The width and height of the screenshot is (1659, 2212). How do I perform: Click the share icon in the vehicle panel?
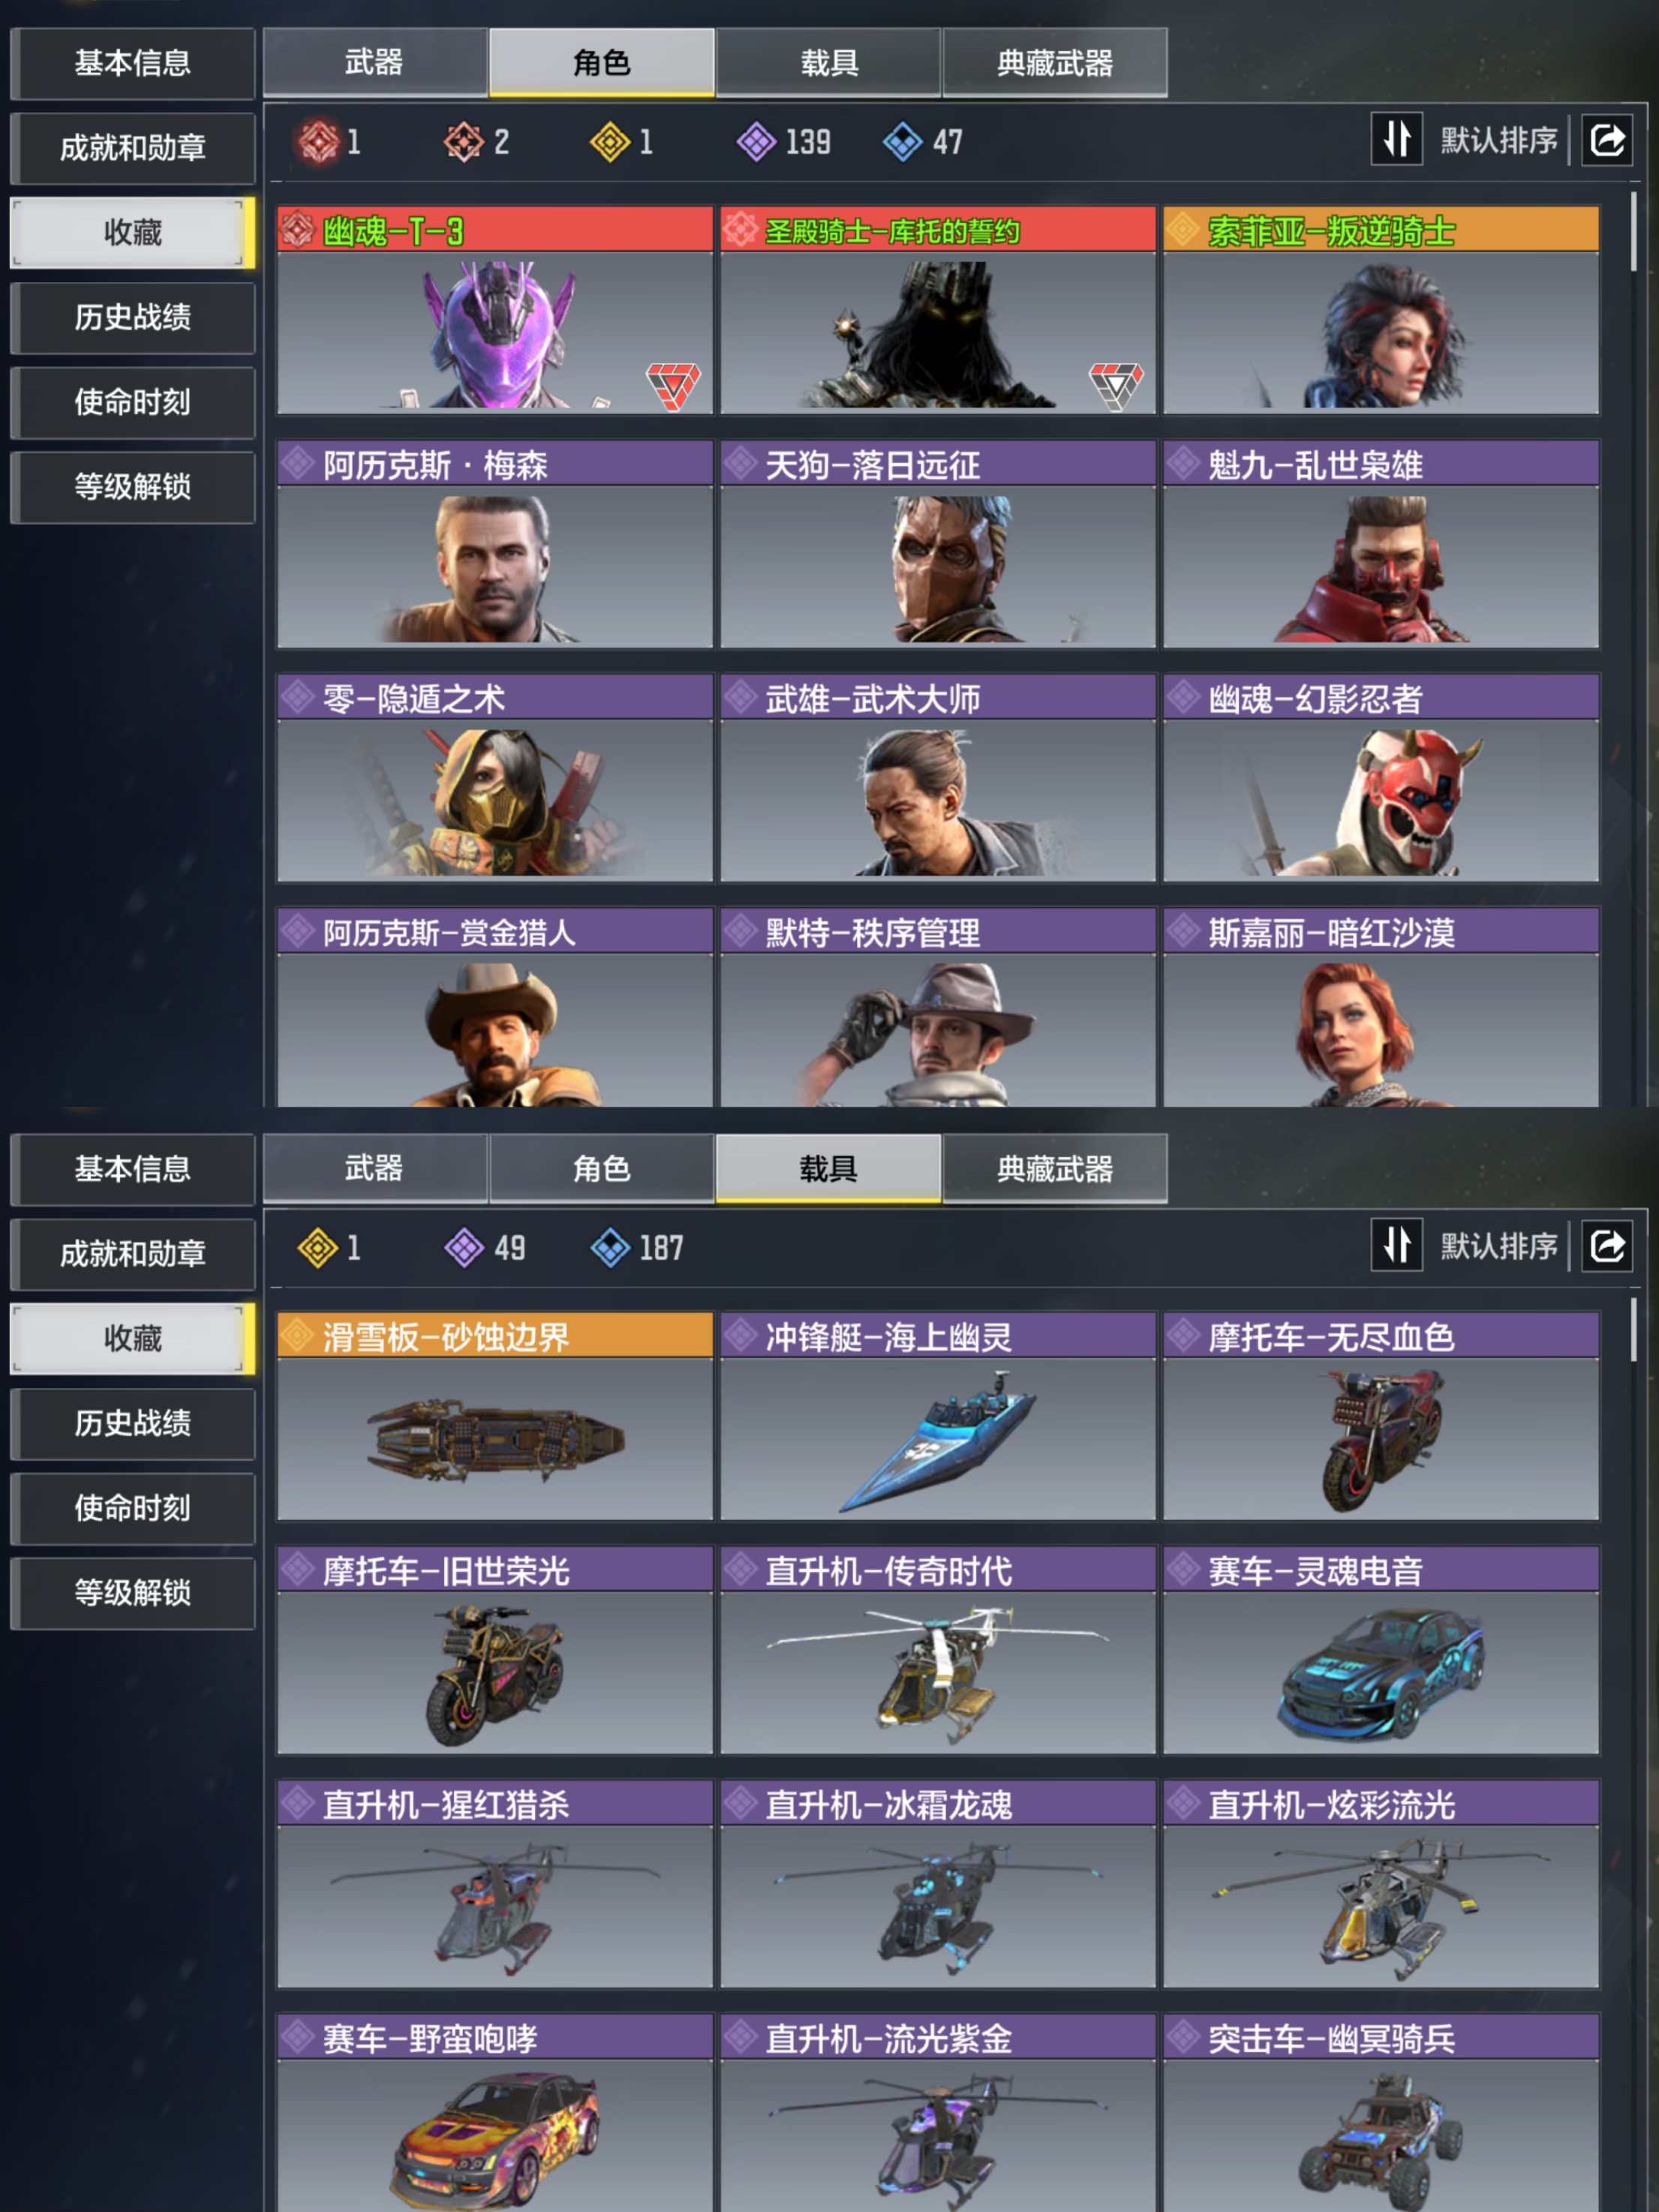click(1606, 1245)
